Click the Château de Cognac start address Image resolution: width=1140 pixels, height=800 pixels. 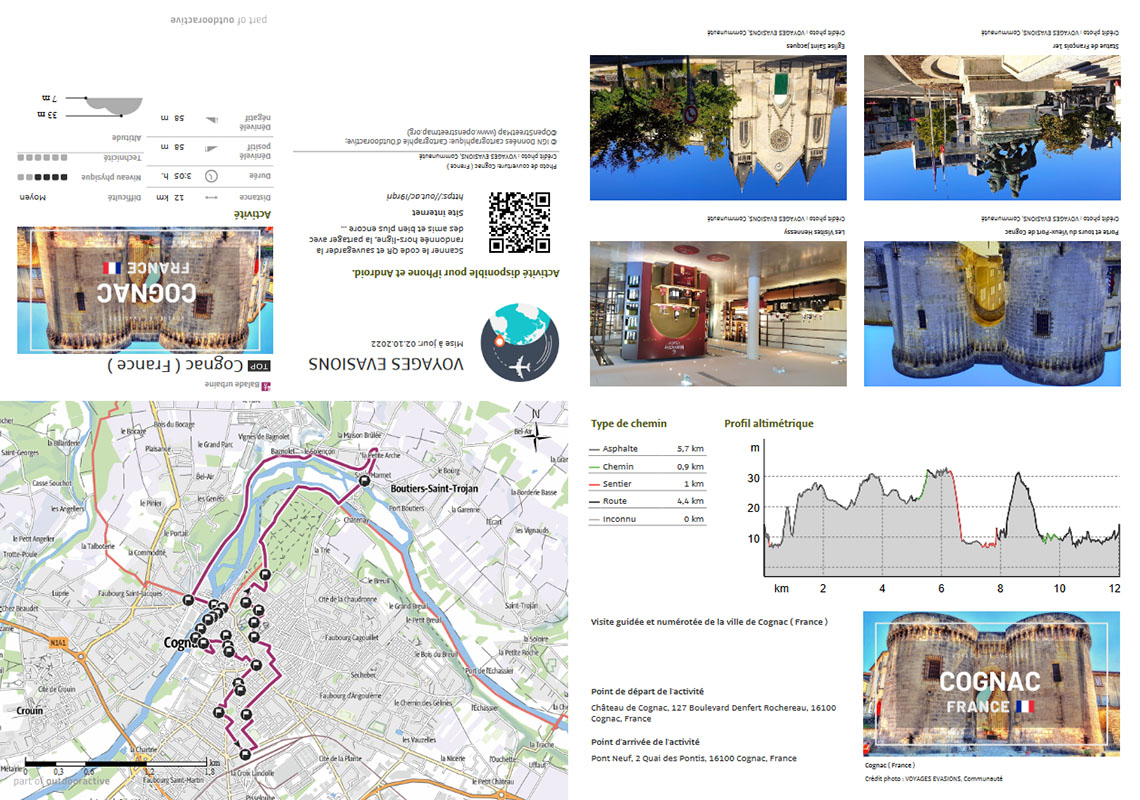click(713, 713)
